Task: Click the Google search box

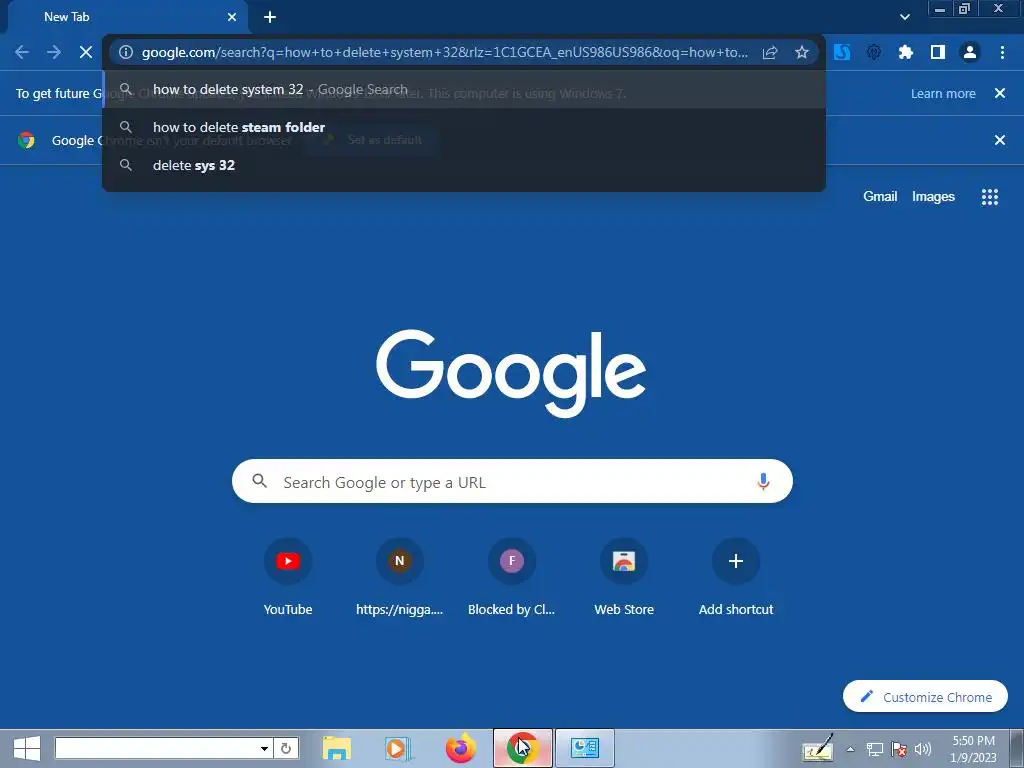Action: [512, 481]
